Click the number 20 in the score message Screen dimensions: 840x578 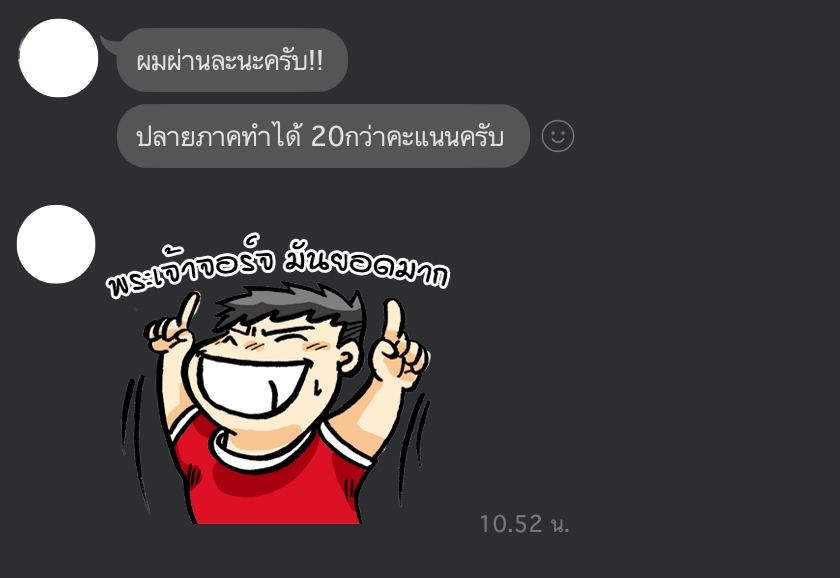click(327, 136)
